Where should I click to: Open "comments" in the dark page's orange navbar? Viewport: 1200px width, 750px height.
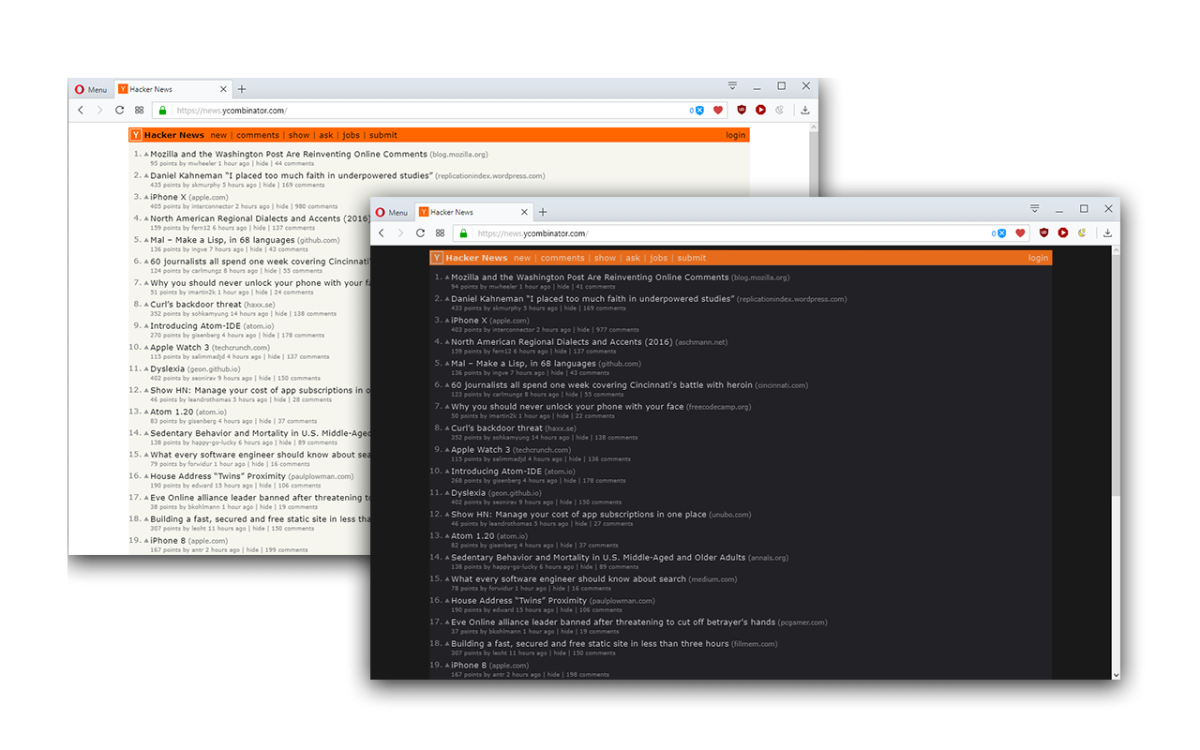pos(562,258)
